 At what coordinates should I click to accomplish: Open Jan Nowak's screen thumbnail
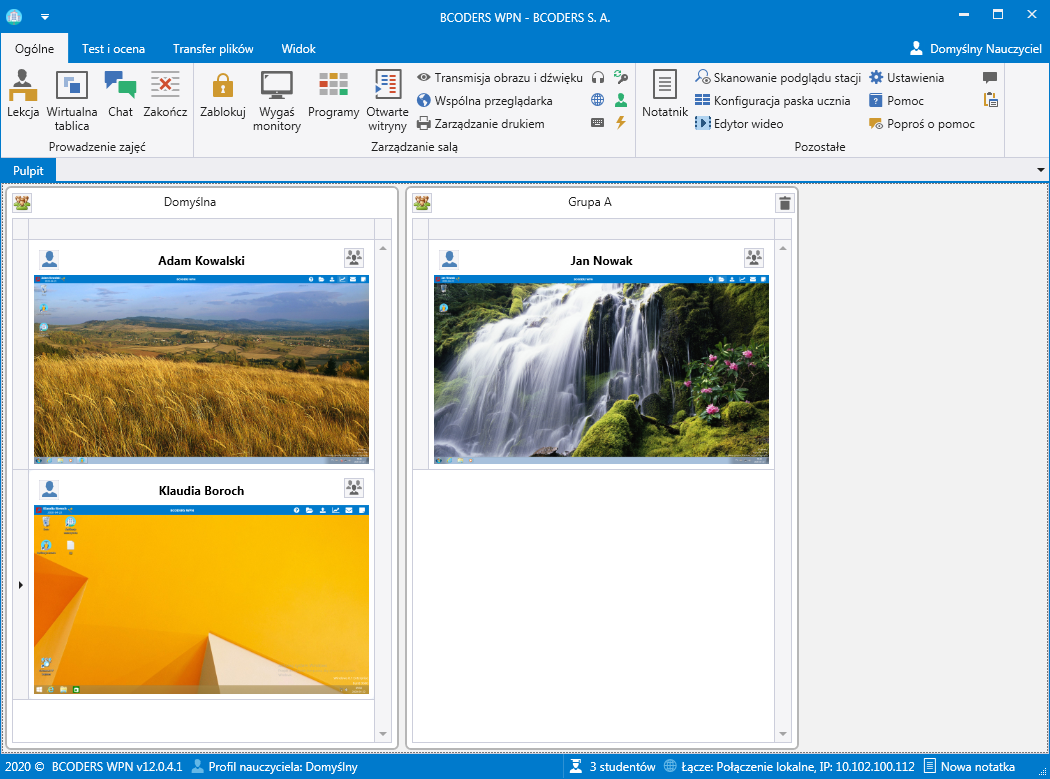click(x=601, y=370)
